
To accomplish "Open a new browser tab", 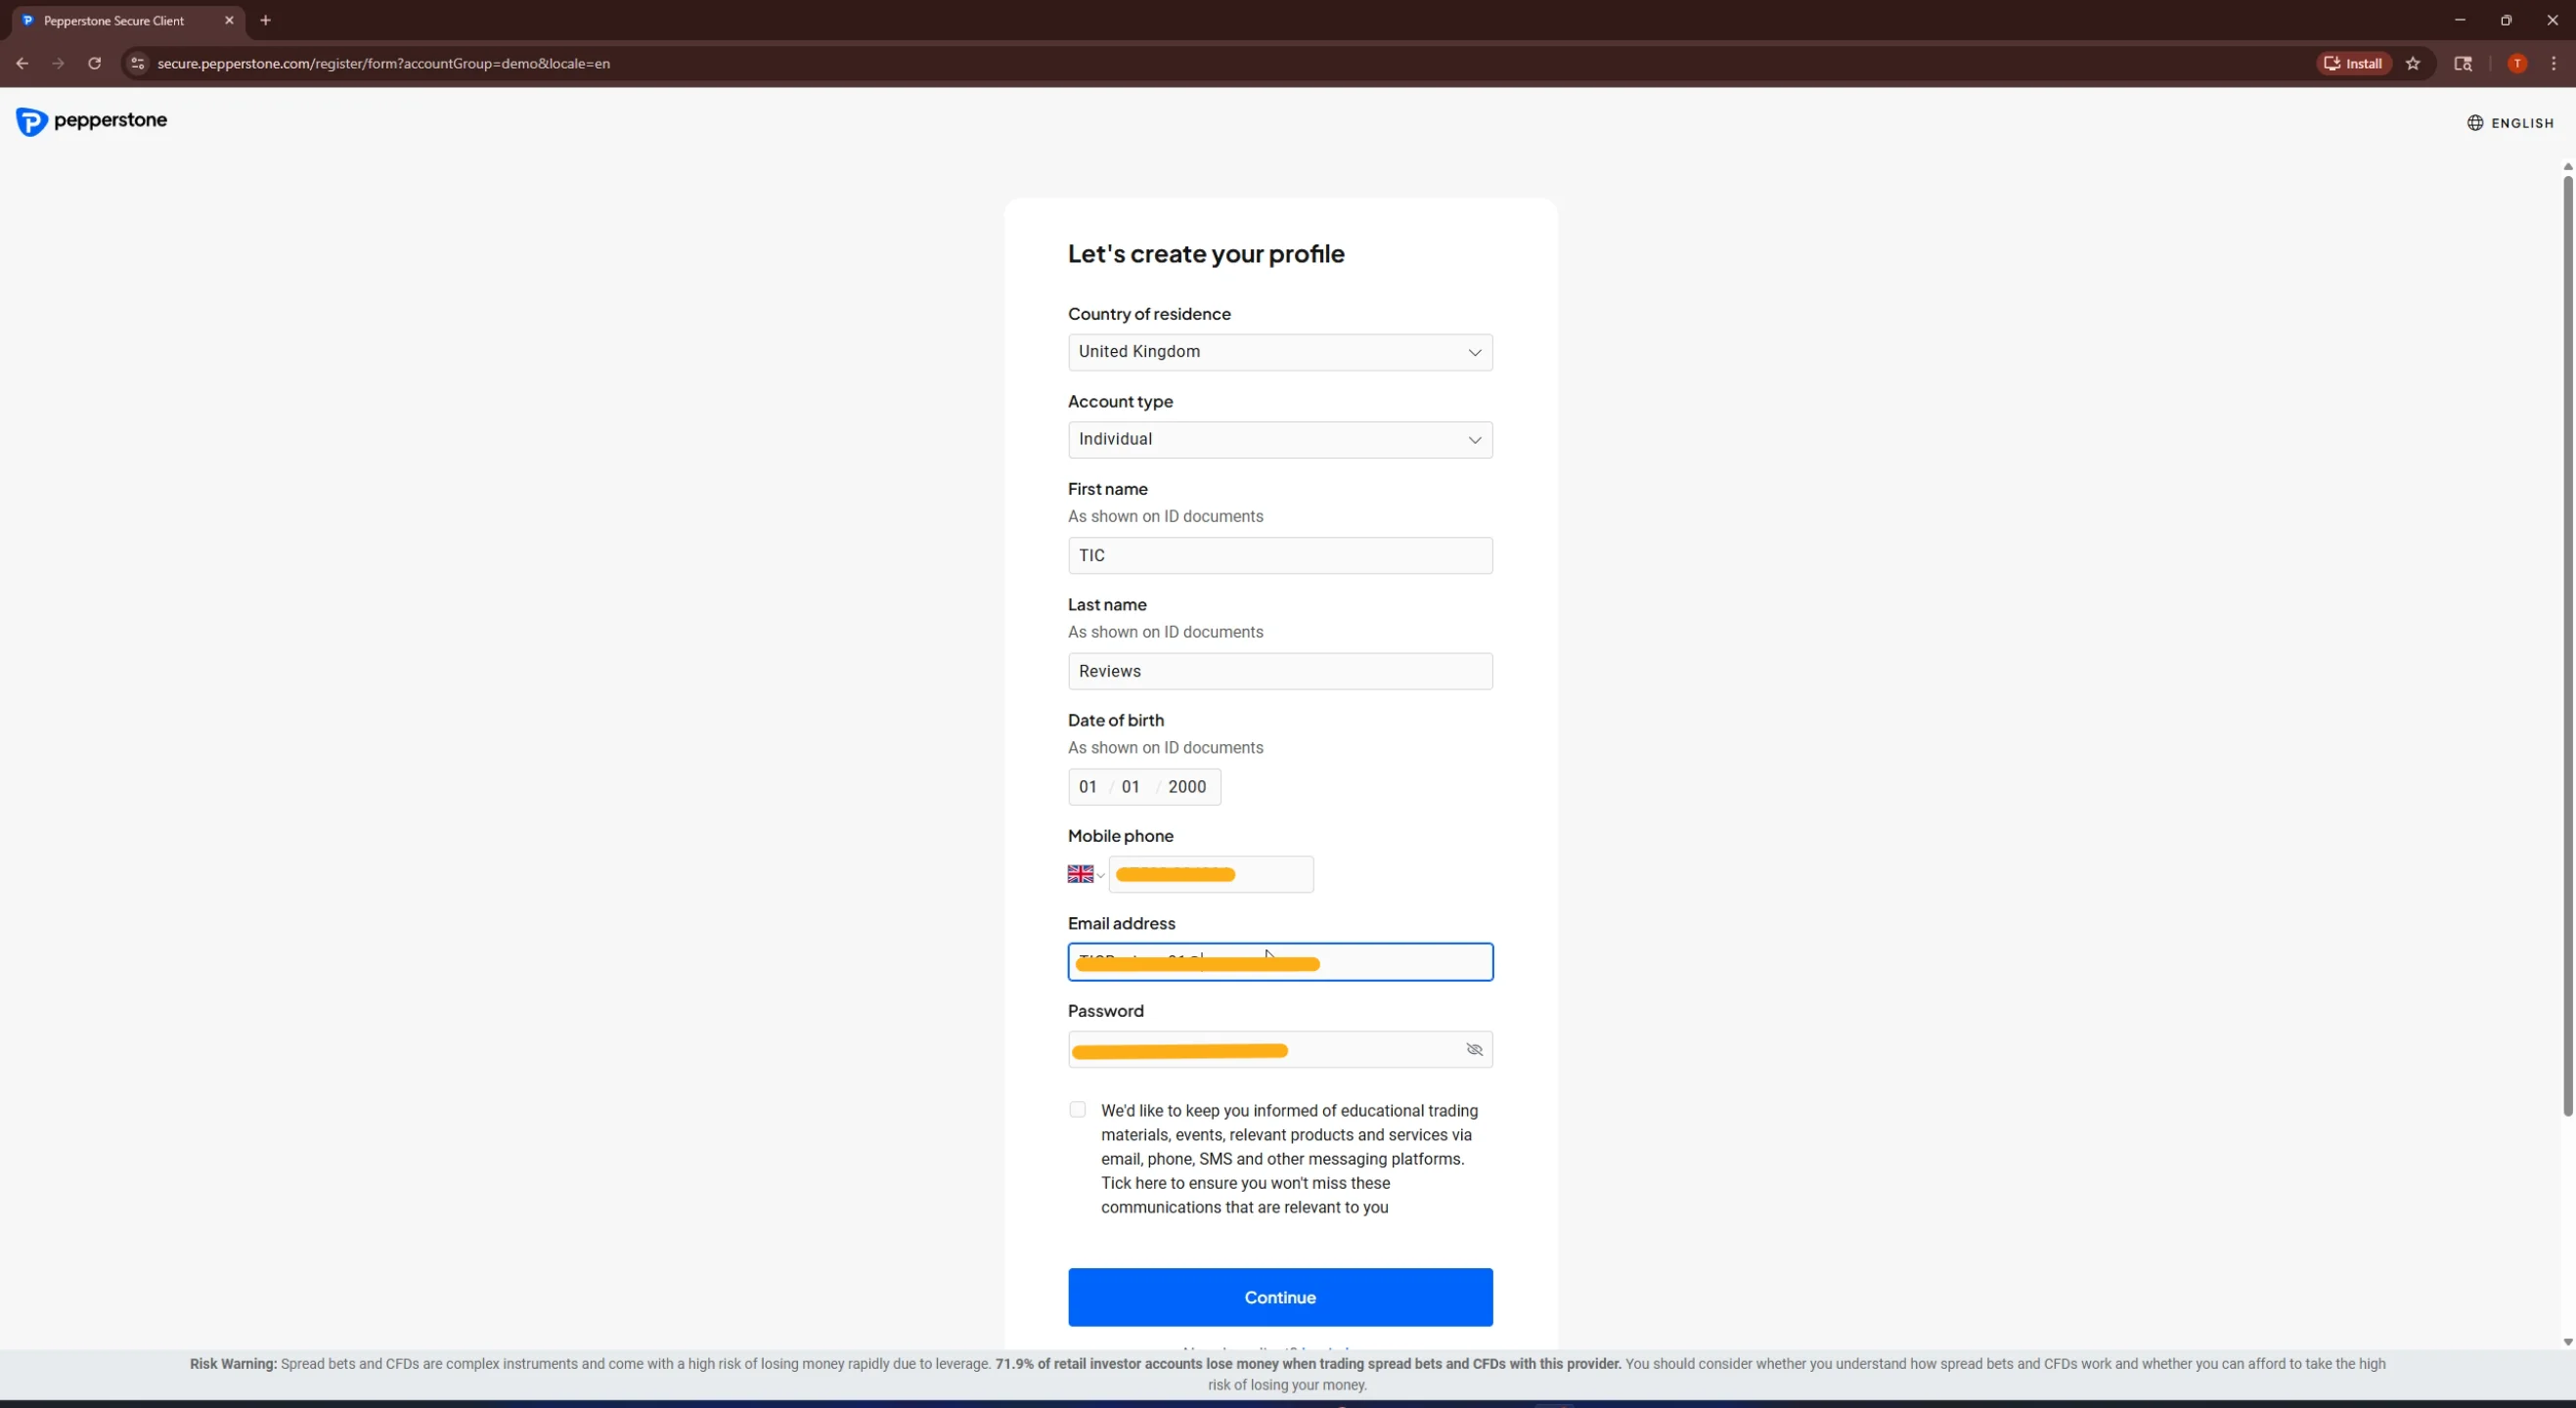I will 265,20.
